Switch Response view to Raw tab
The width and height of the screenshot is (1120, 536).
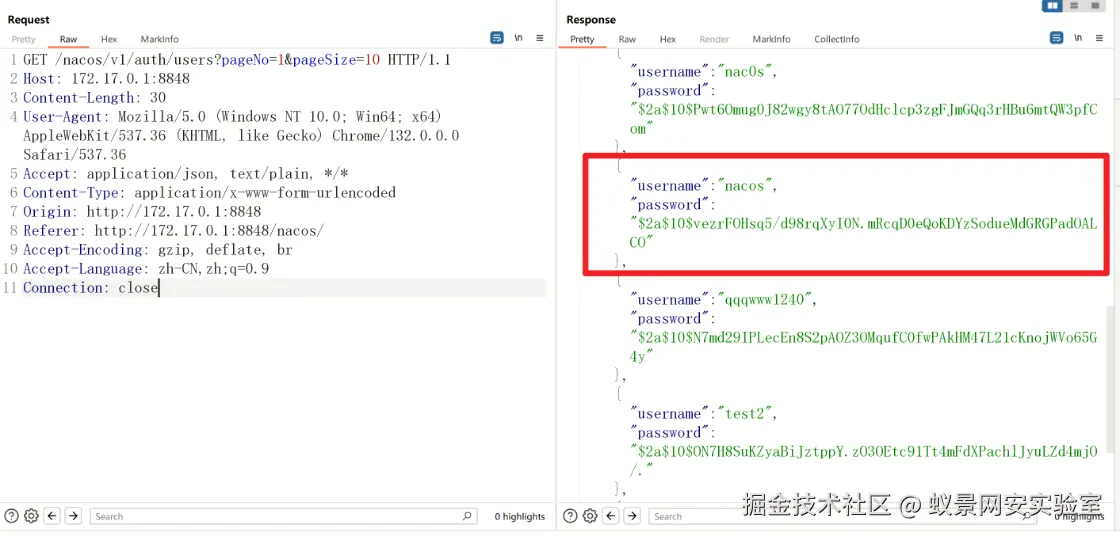(x=627, y=39)
